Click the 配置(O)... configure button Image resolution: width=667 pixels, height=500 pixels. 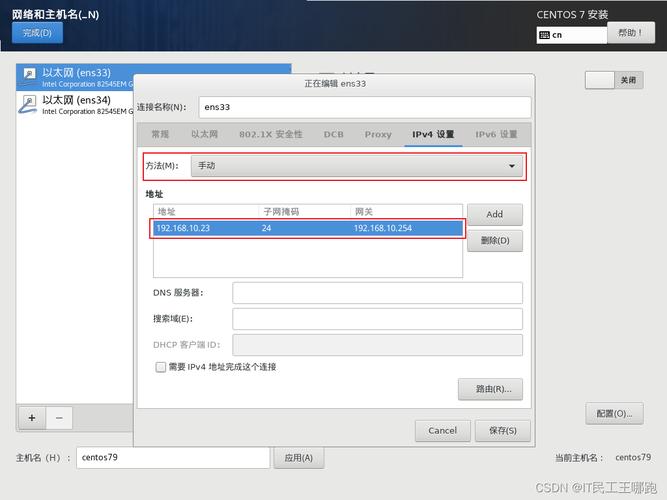coord(614,414)
